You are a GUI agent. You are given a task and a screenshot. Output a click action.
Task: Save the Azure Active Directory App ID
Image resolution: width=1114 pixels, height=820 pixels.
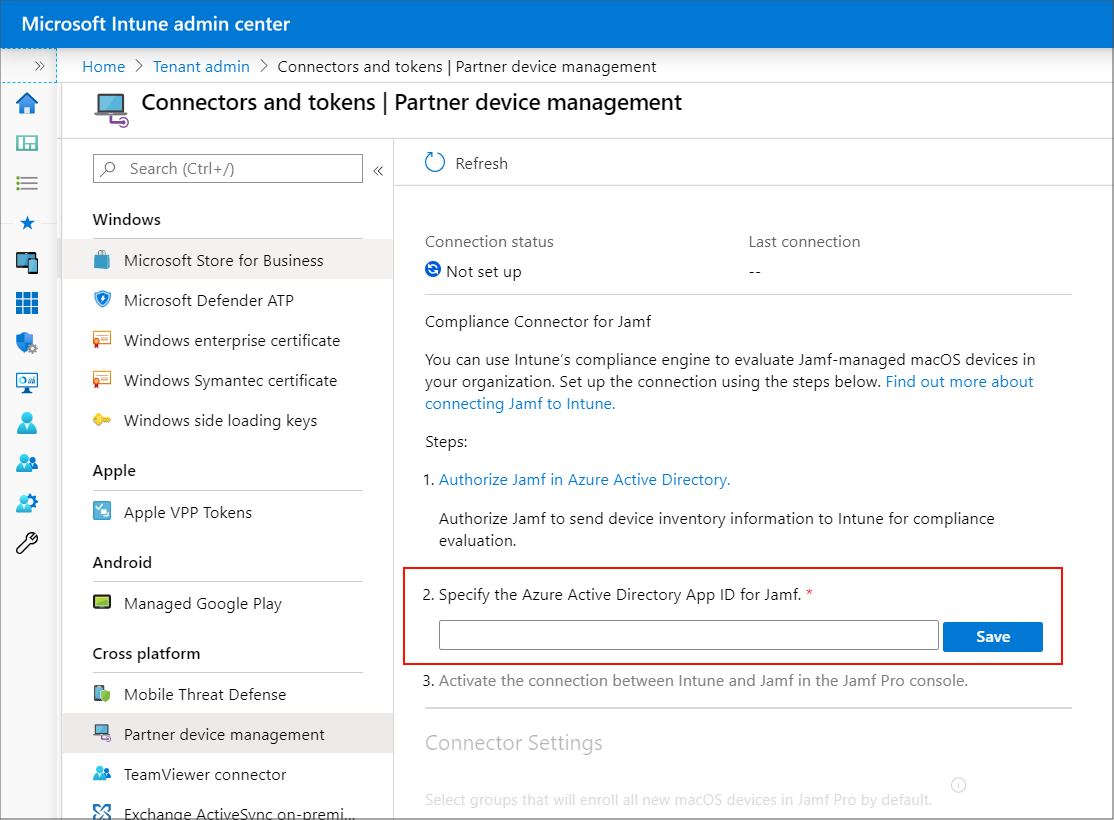click(992, 636)
